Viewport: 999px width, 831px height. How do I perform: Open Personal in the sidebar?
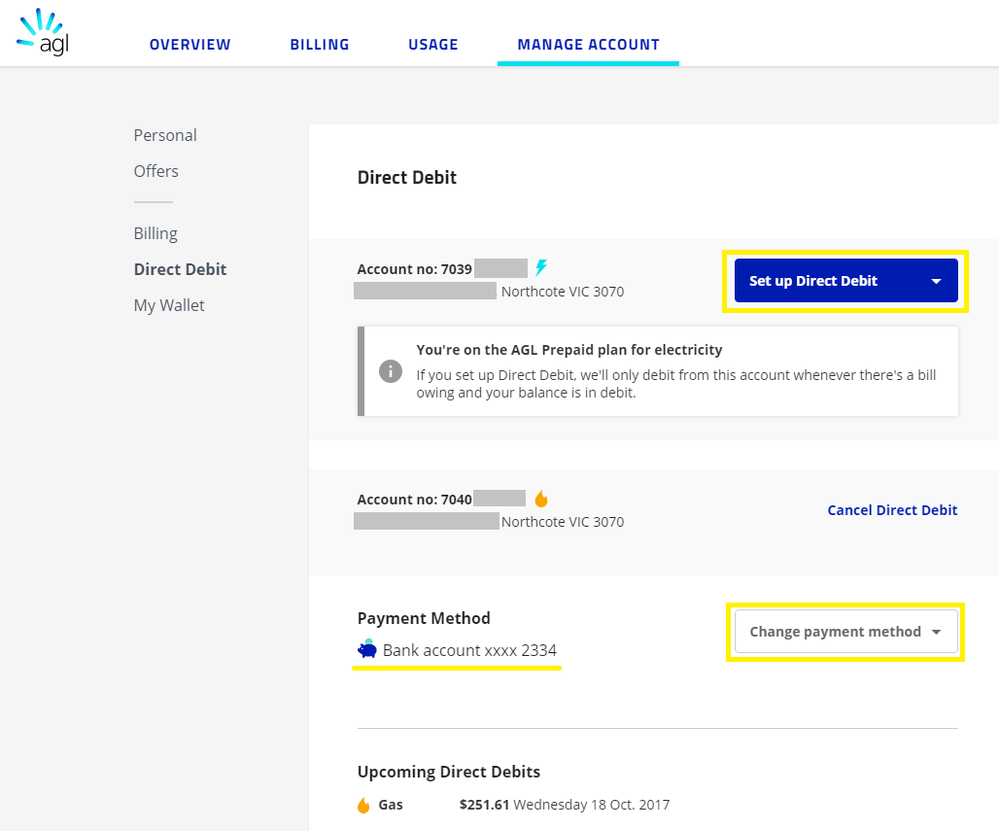tap(165, 135)
